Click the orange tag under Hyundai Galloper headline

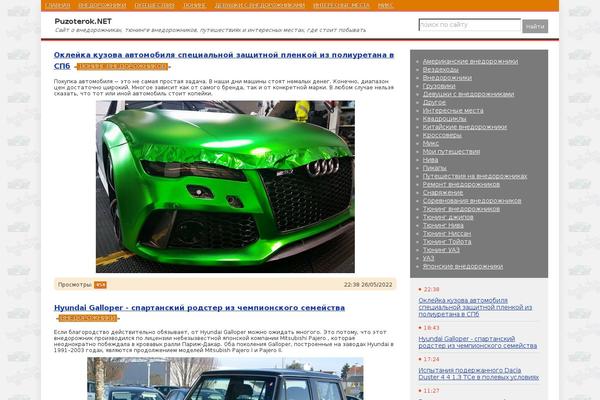tap(88, 318)
